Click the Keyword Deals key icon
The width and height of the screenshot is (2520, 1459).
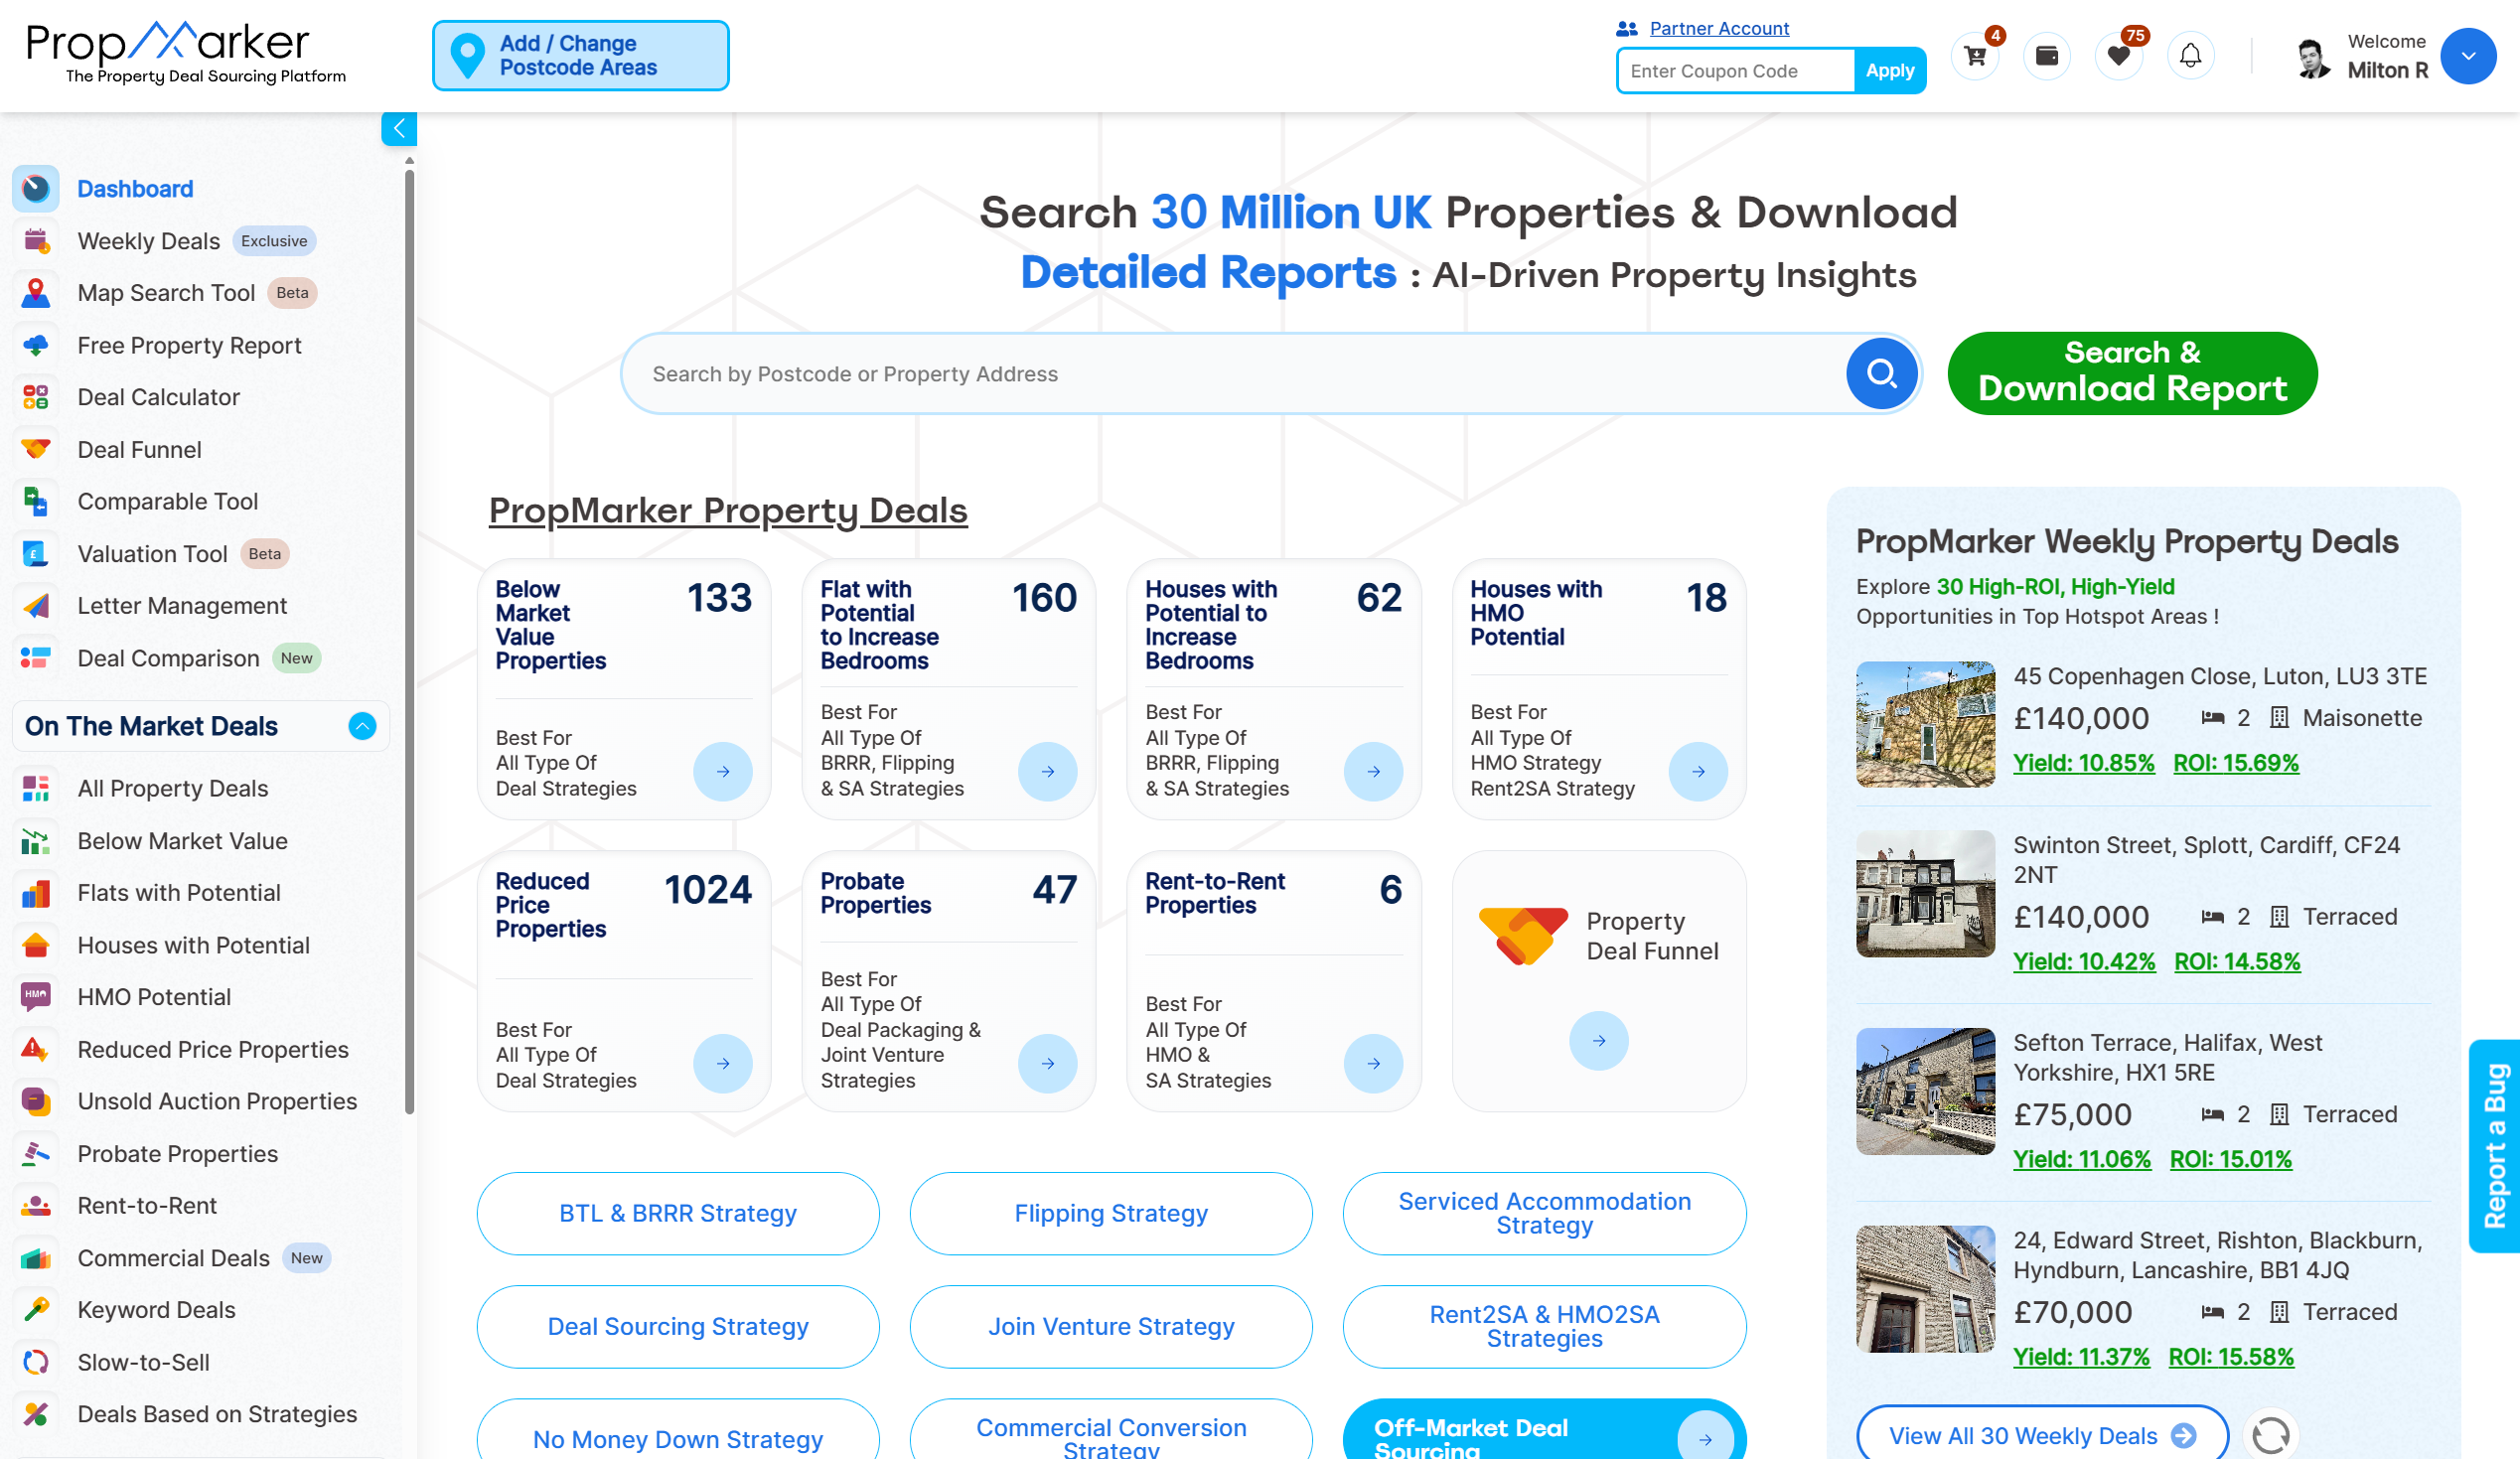pyautogui.click(x=36, y=1310)
